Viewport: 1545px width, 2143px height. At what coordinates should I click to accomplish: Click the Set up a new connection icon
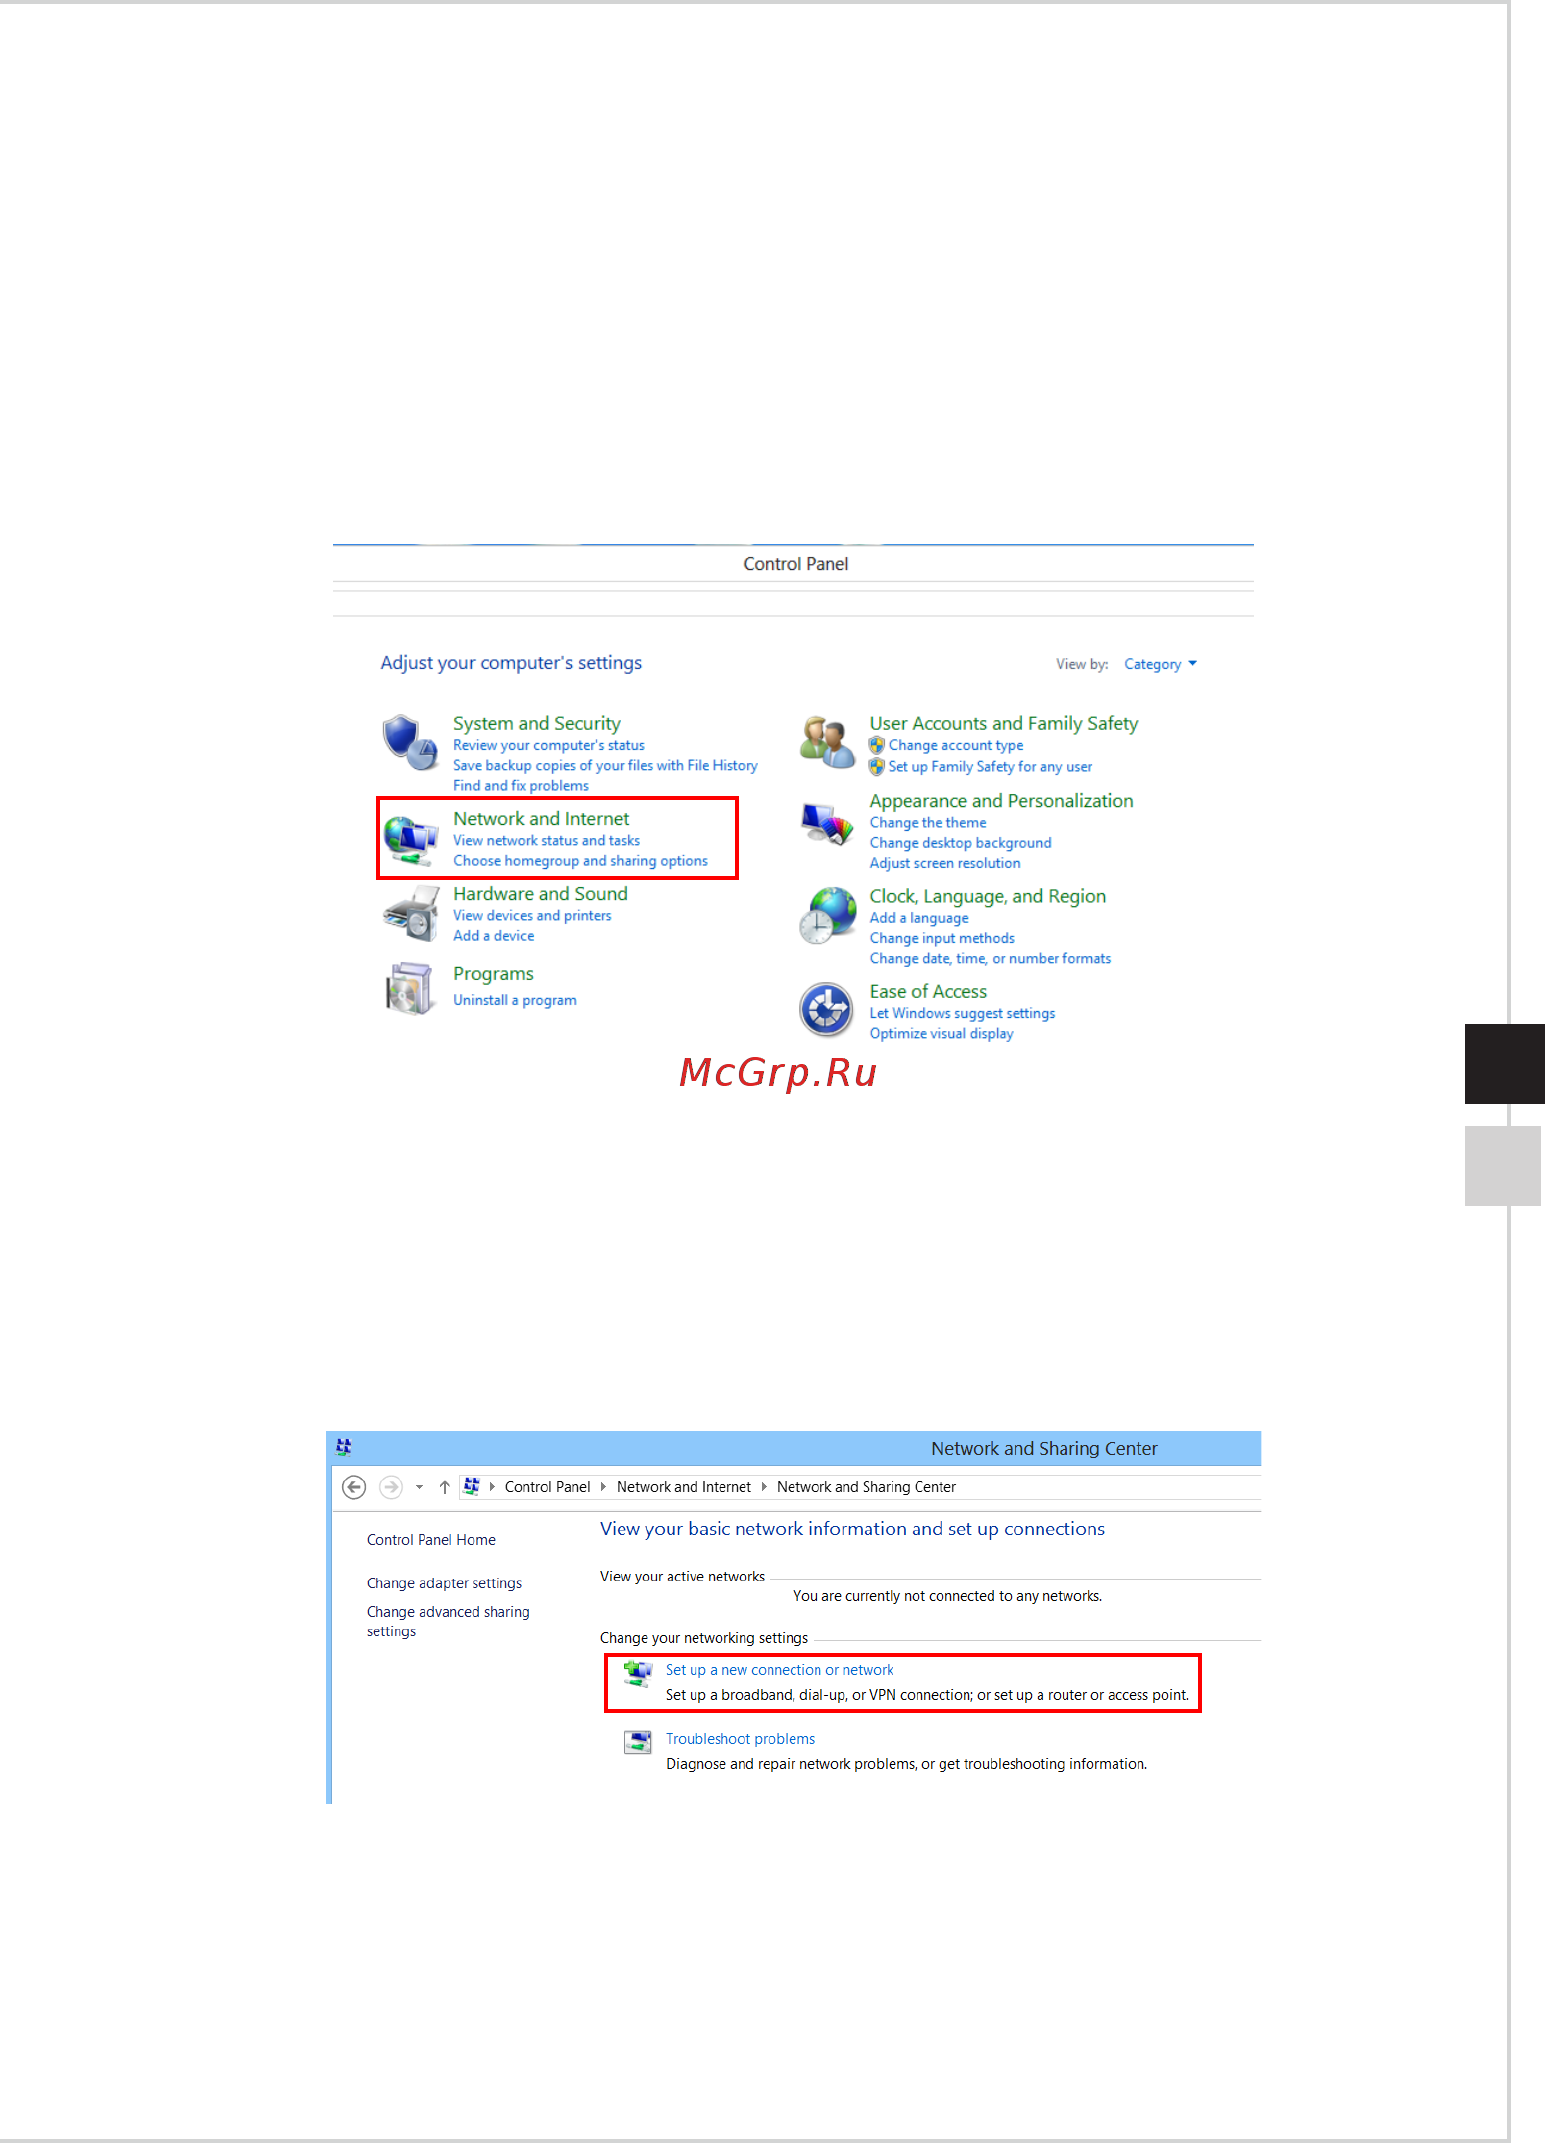(x=638, y=1672)
